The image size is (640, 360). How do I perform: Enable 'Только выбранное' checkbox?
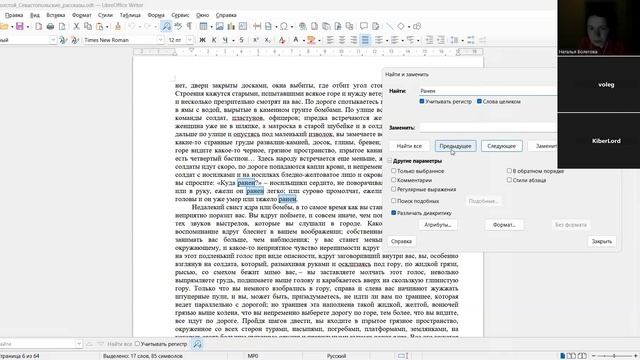[x=393, y=171]
